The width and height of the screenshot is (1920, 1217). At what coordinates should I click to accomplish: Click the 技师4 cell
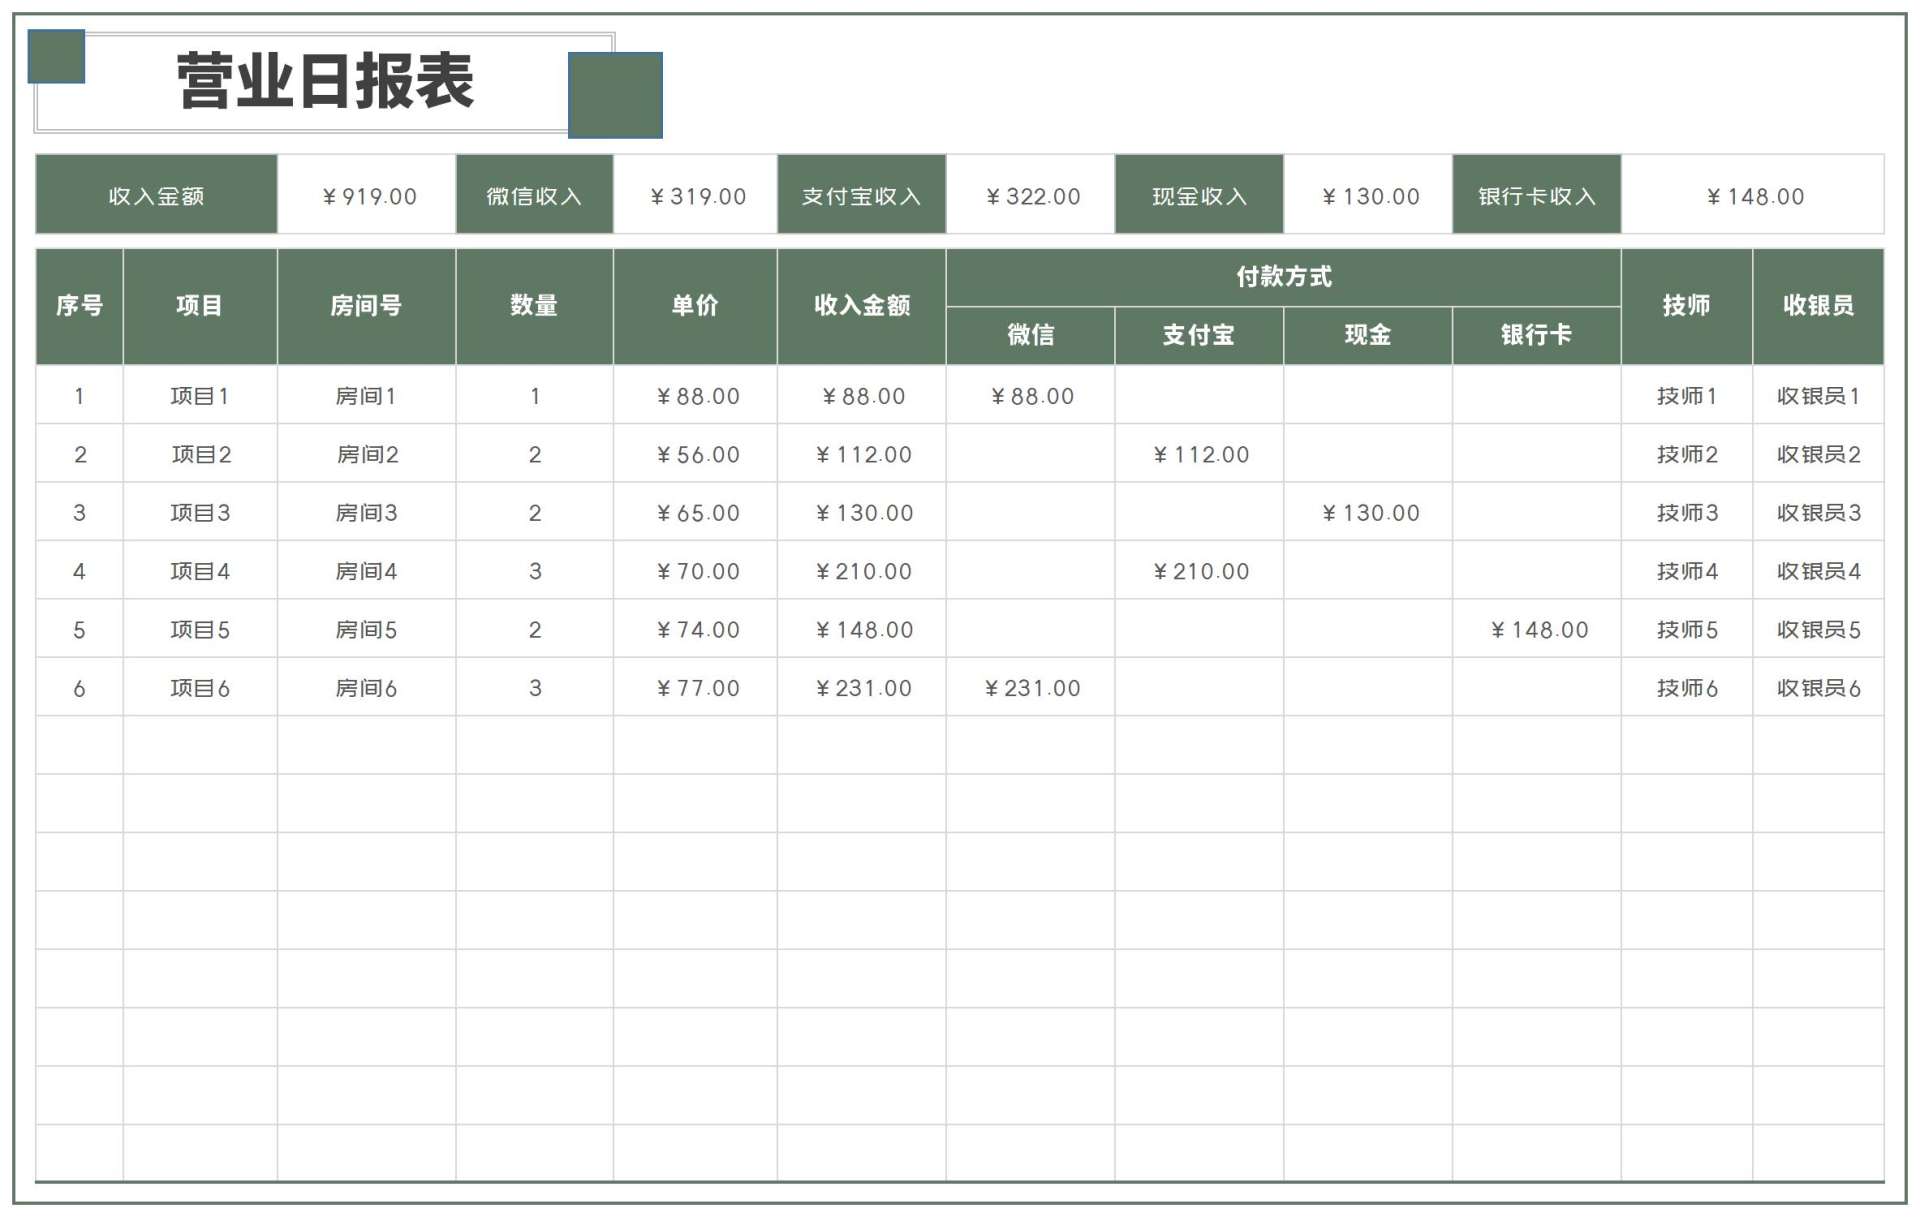(1687, 571)
